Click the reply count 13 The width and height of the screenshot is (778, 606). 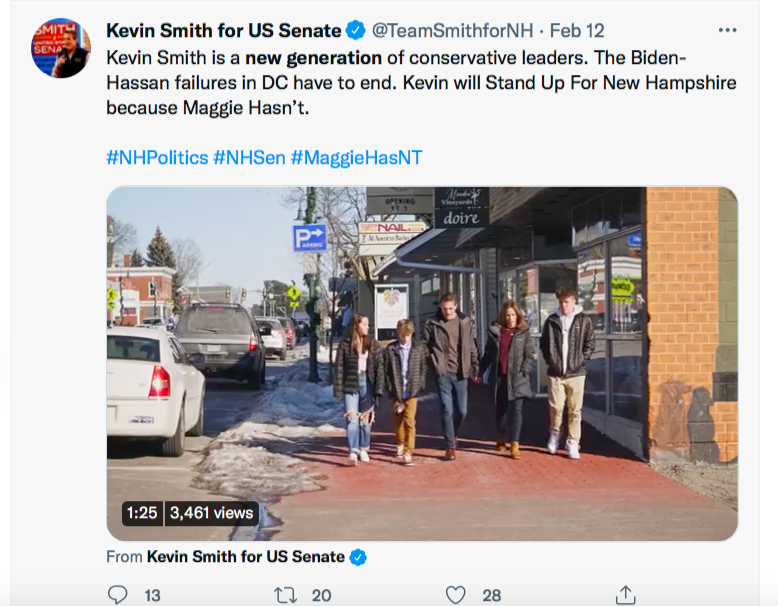tap(152, 595)
